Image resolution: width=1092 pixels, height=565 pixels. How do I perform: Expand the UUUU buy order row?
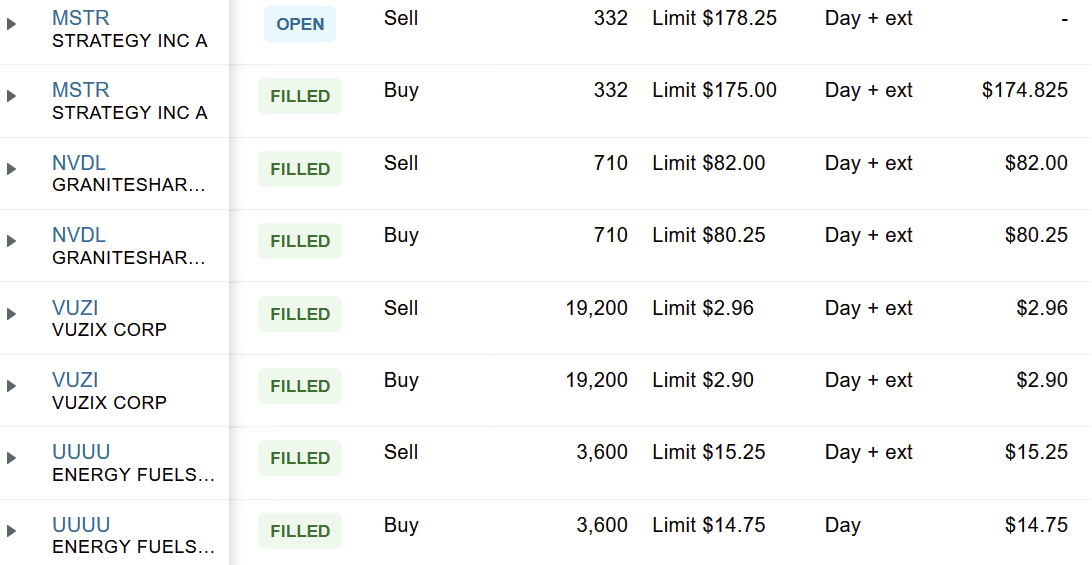[11, 531]
